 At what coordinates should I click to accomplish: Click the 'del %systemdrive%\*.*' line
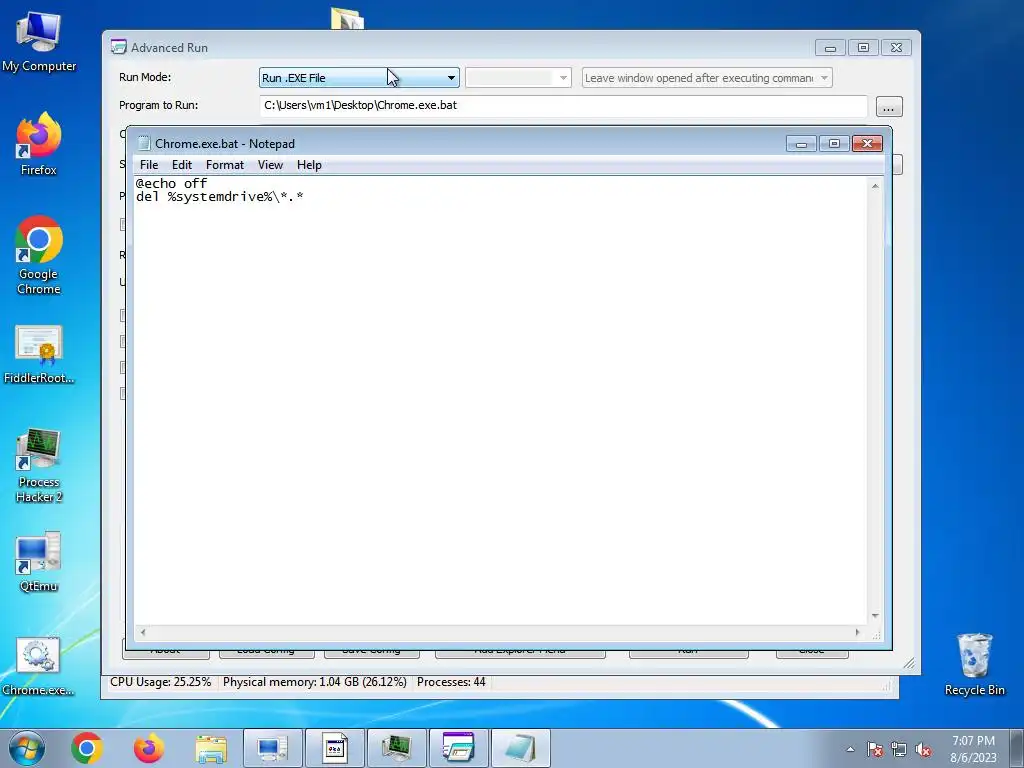tap(219, 197)
